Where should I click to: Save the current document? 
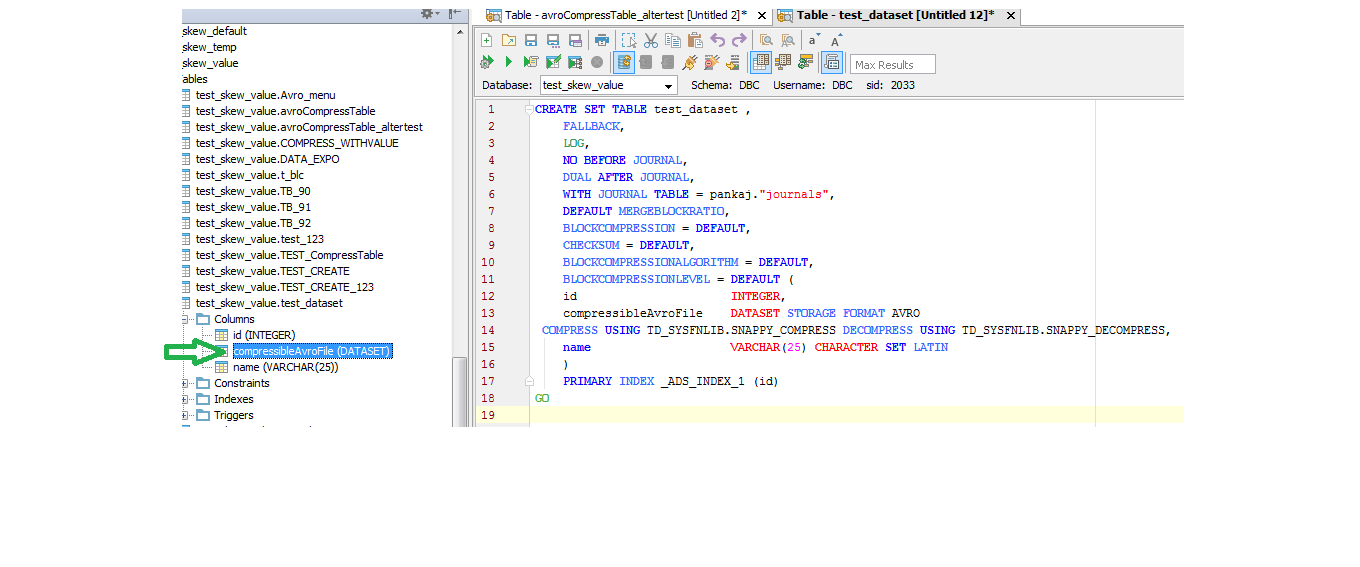pos(531,40)
